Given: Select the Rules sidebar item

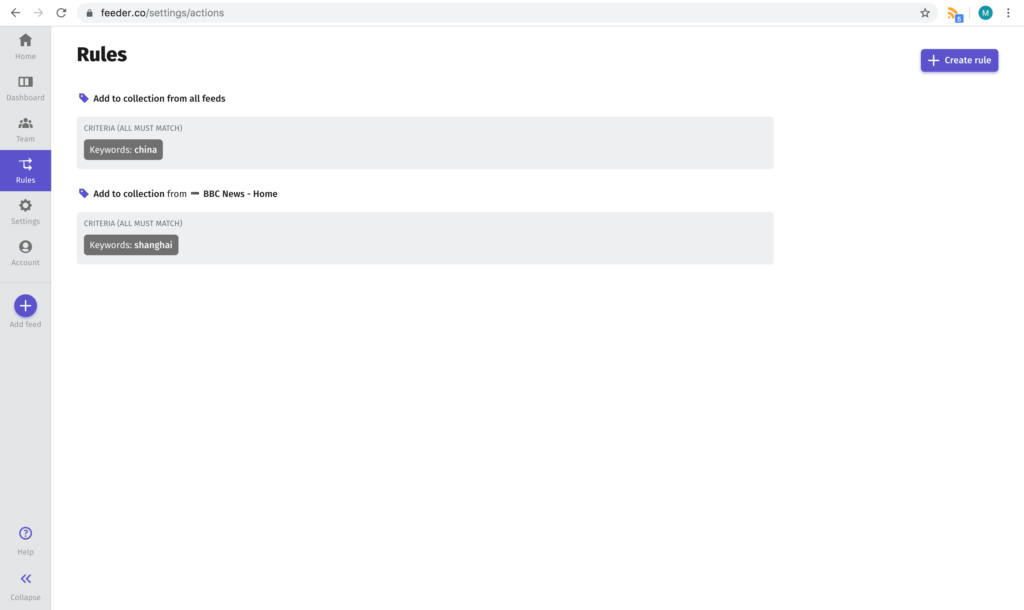Looking at the screenshot, I should pyautogui.click(x=25, y=170).
